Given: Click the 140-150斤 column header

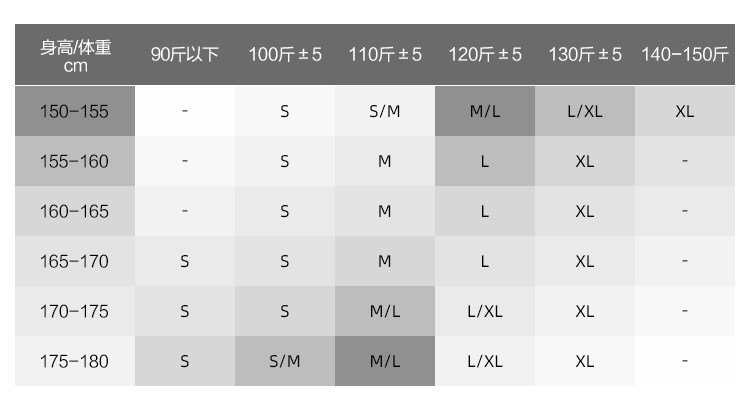Looking at the screenshot, I should pos(685,55).
